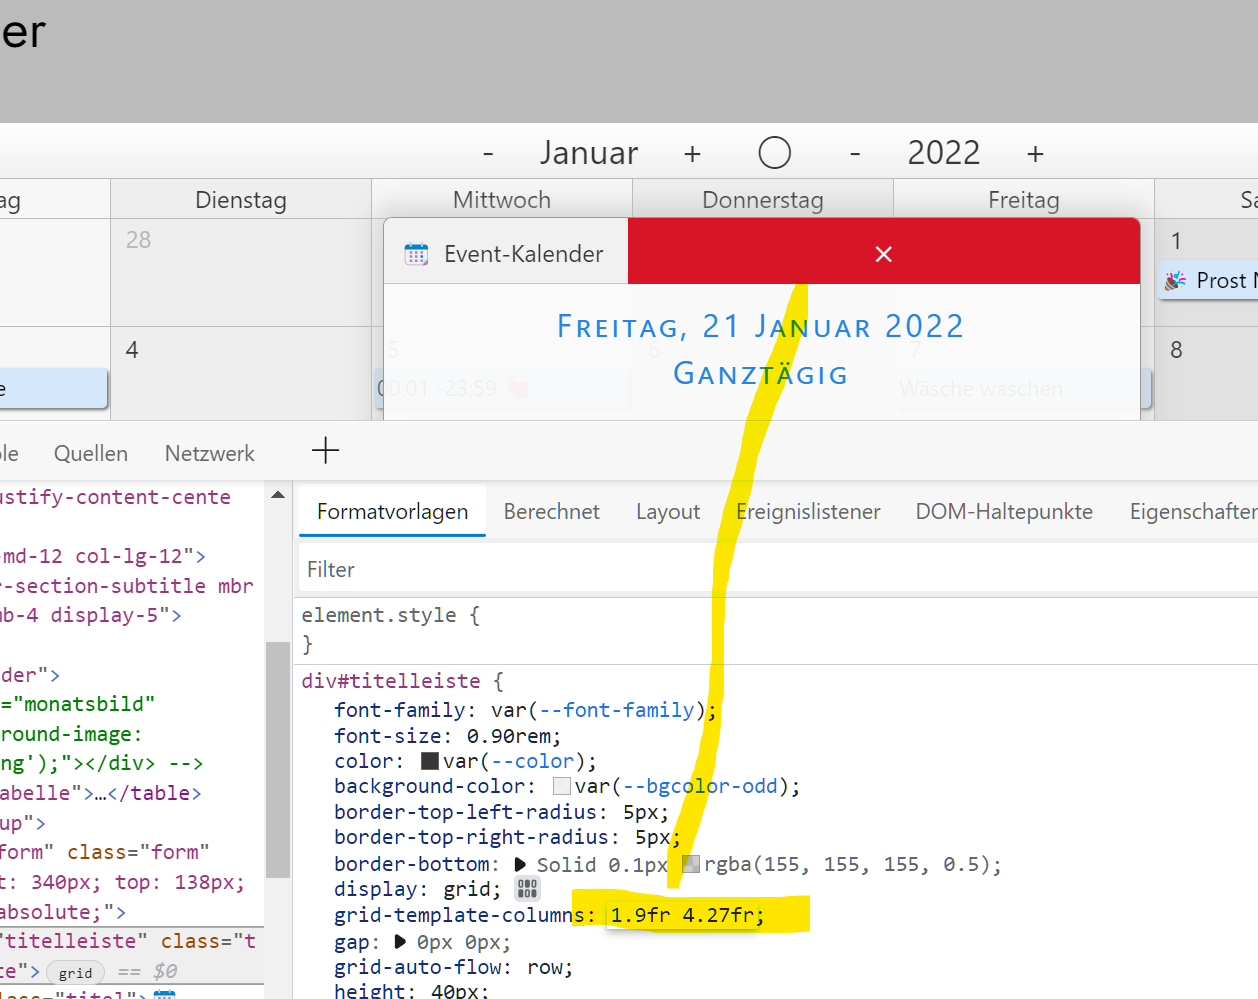The height and width of the screenshot is (999, 1258).
Task: Expand the gap shorthand property triangle
Action: tap(401, 942)
